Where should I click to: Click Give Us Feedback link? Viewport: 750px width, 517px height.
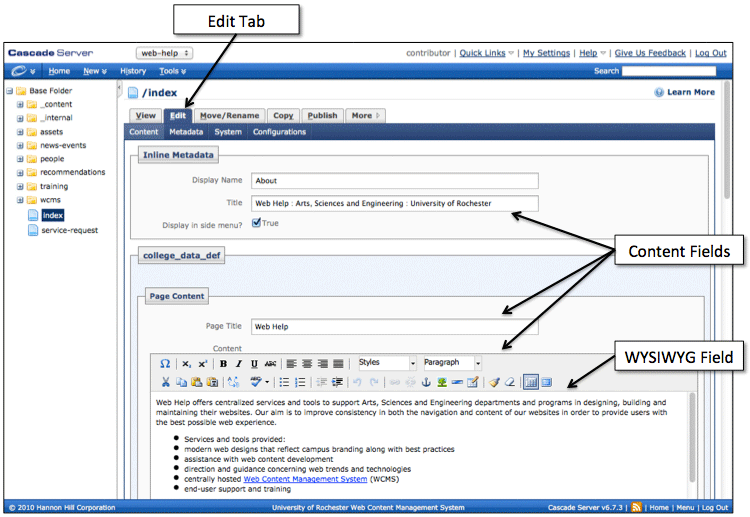pos(650,53)
